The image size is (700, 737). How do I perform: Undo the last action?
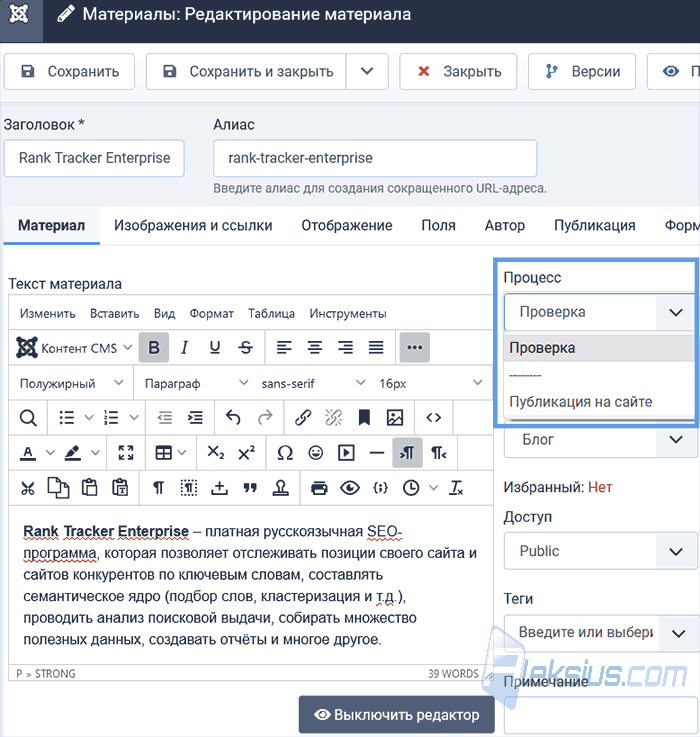click(x=233, y=417)
